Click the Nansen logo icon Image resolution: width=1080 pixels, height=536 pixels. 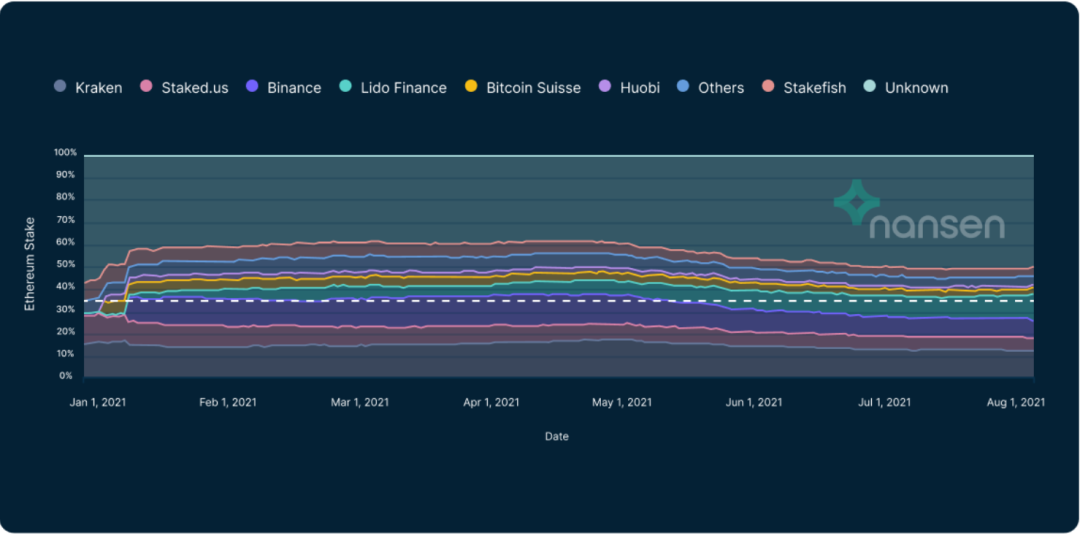tap(856, 200)
